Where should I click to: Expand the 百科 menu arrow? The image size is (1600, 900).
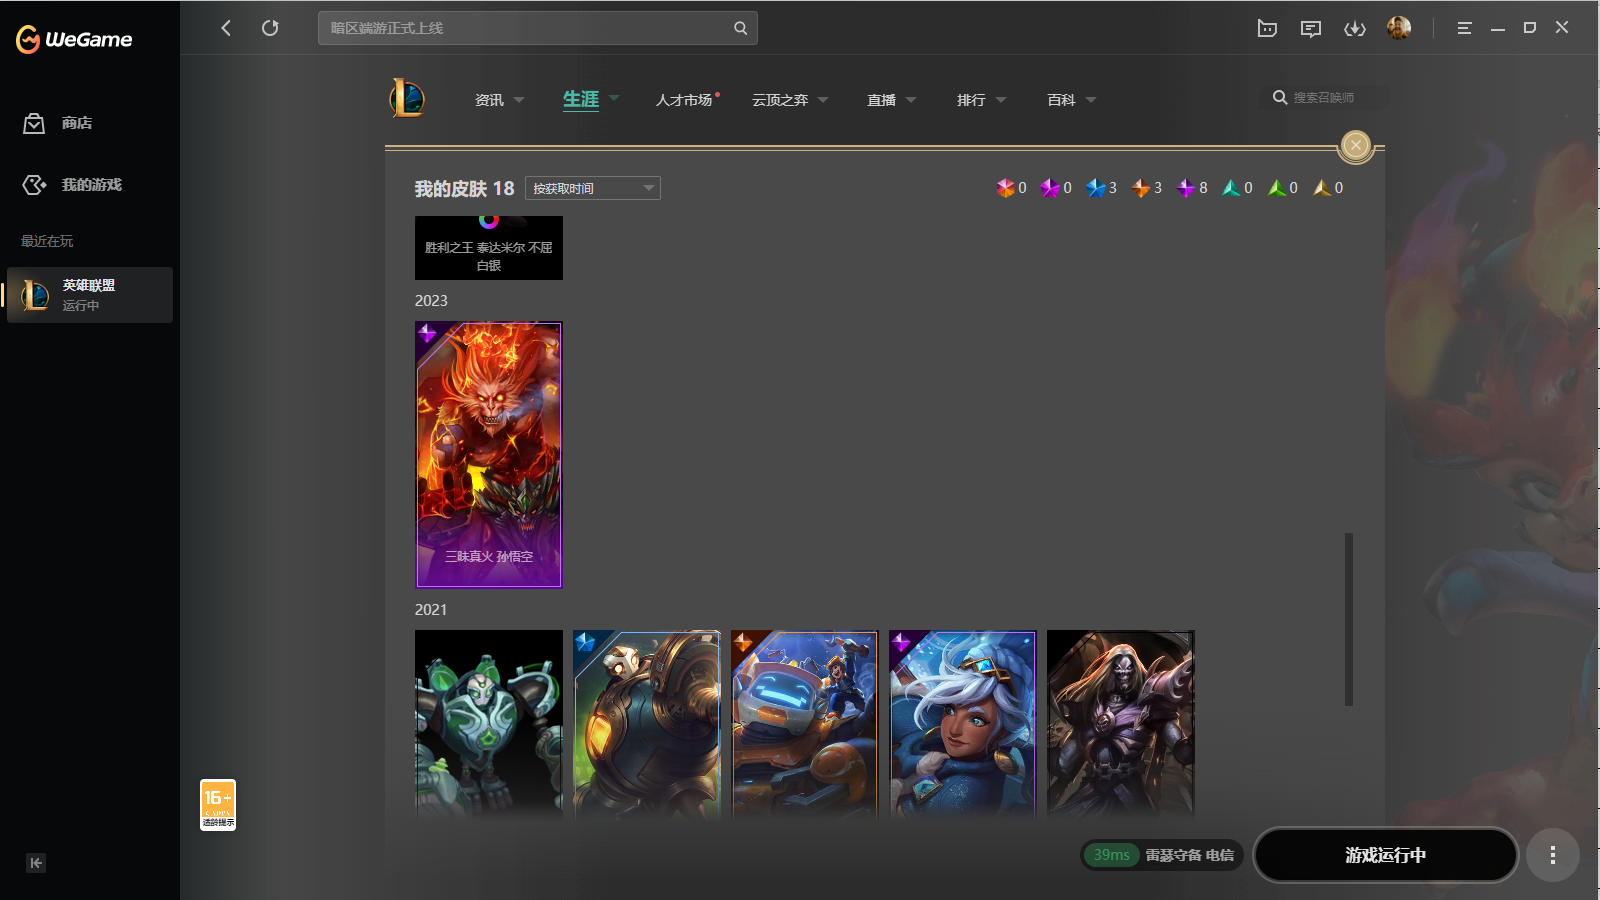(1091, 100)
